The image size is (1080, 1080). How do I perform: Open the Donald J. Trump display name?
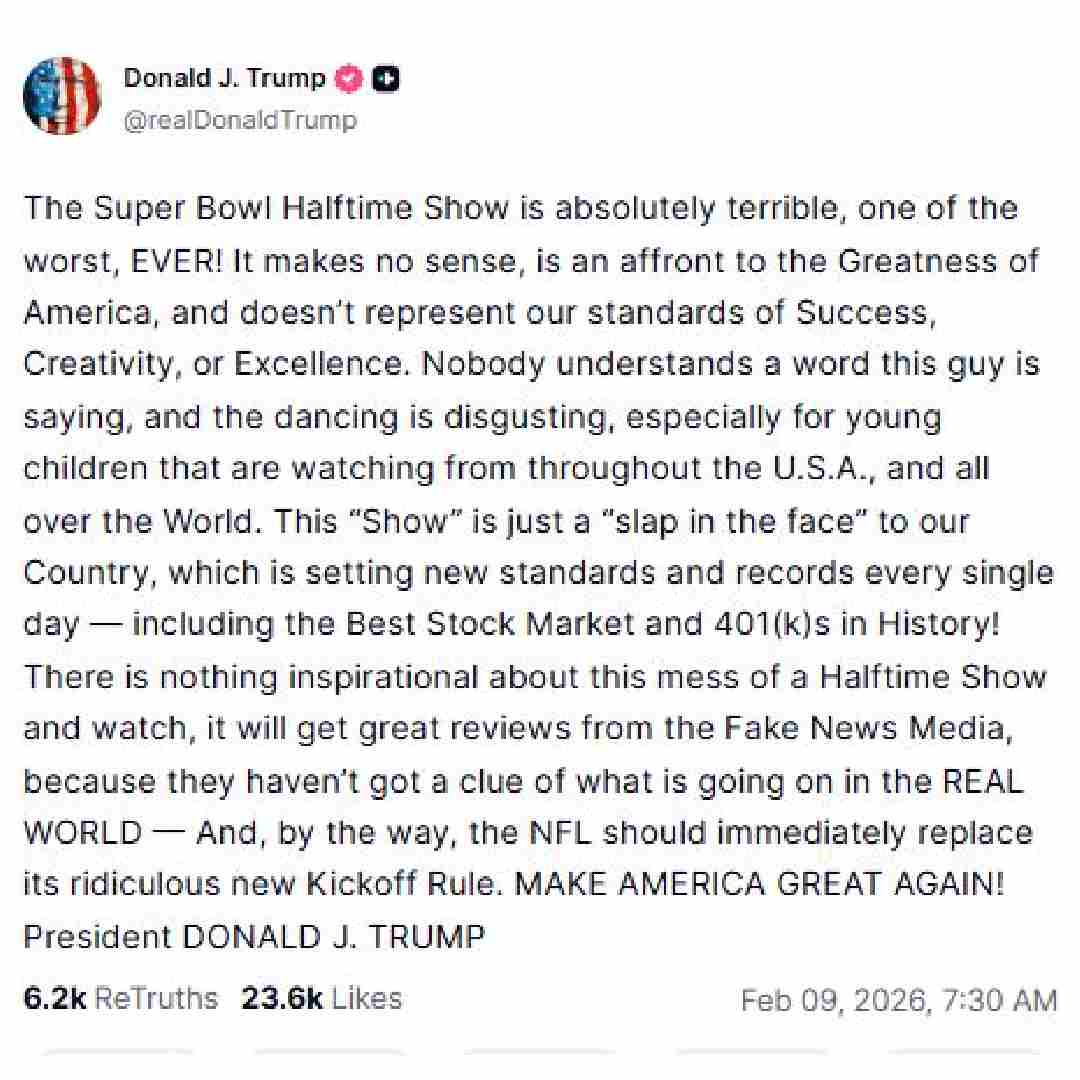[x=224, y=78]
